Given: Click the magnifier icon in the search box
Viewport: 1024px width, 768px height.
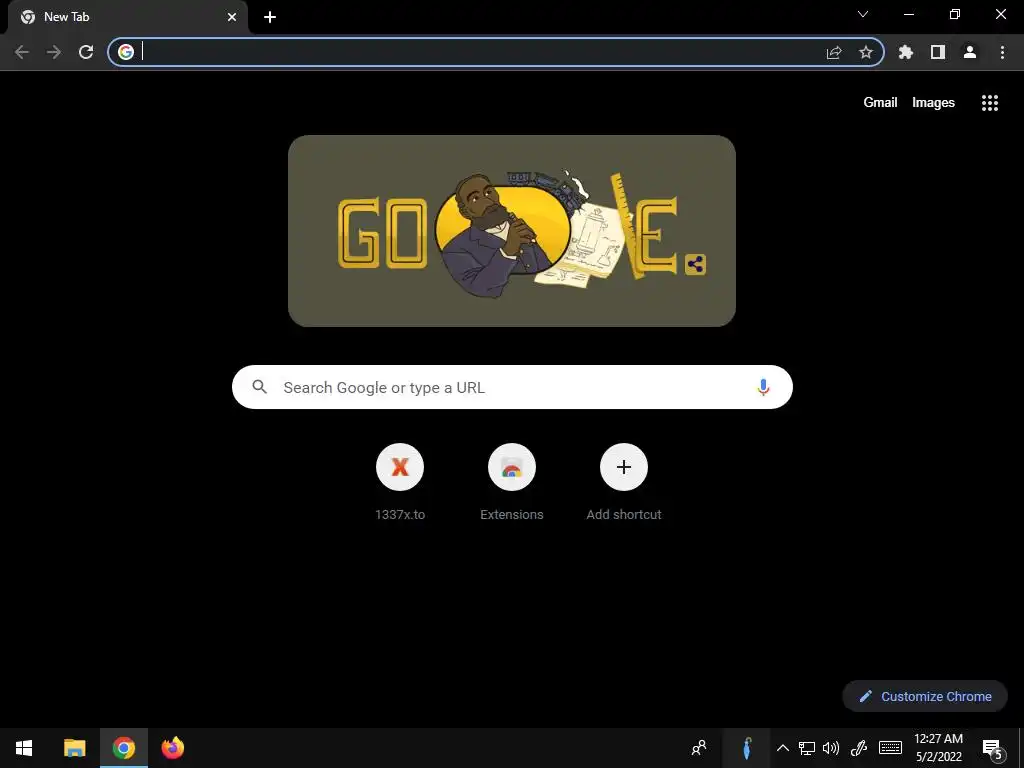Looking at the screenshot, I should click(x=260, y=387).
